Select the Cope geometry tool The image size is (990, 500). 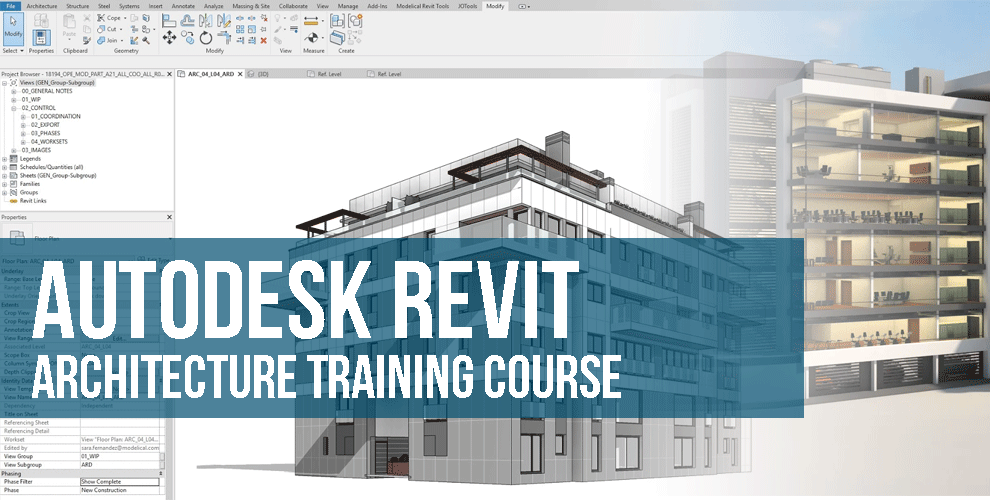[x=109, y=18]
